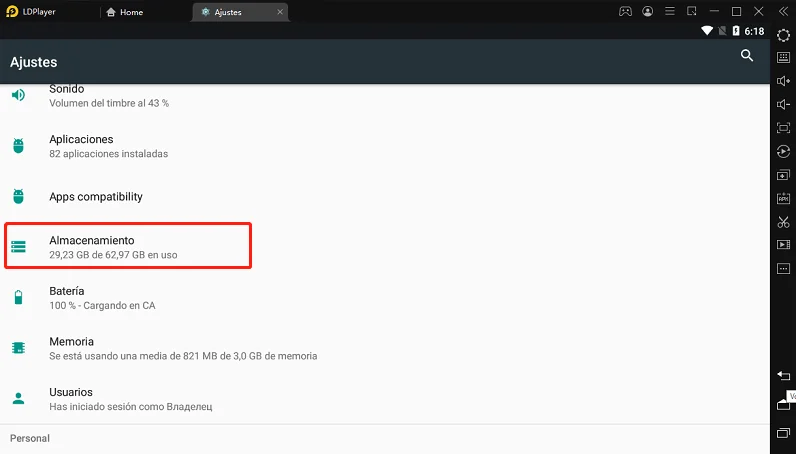The image size is (796, 454).
Task: Open Almacenamiento storage settings
Action: [x=385, y=247]
